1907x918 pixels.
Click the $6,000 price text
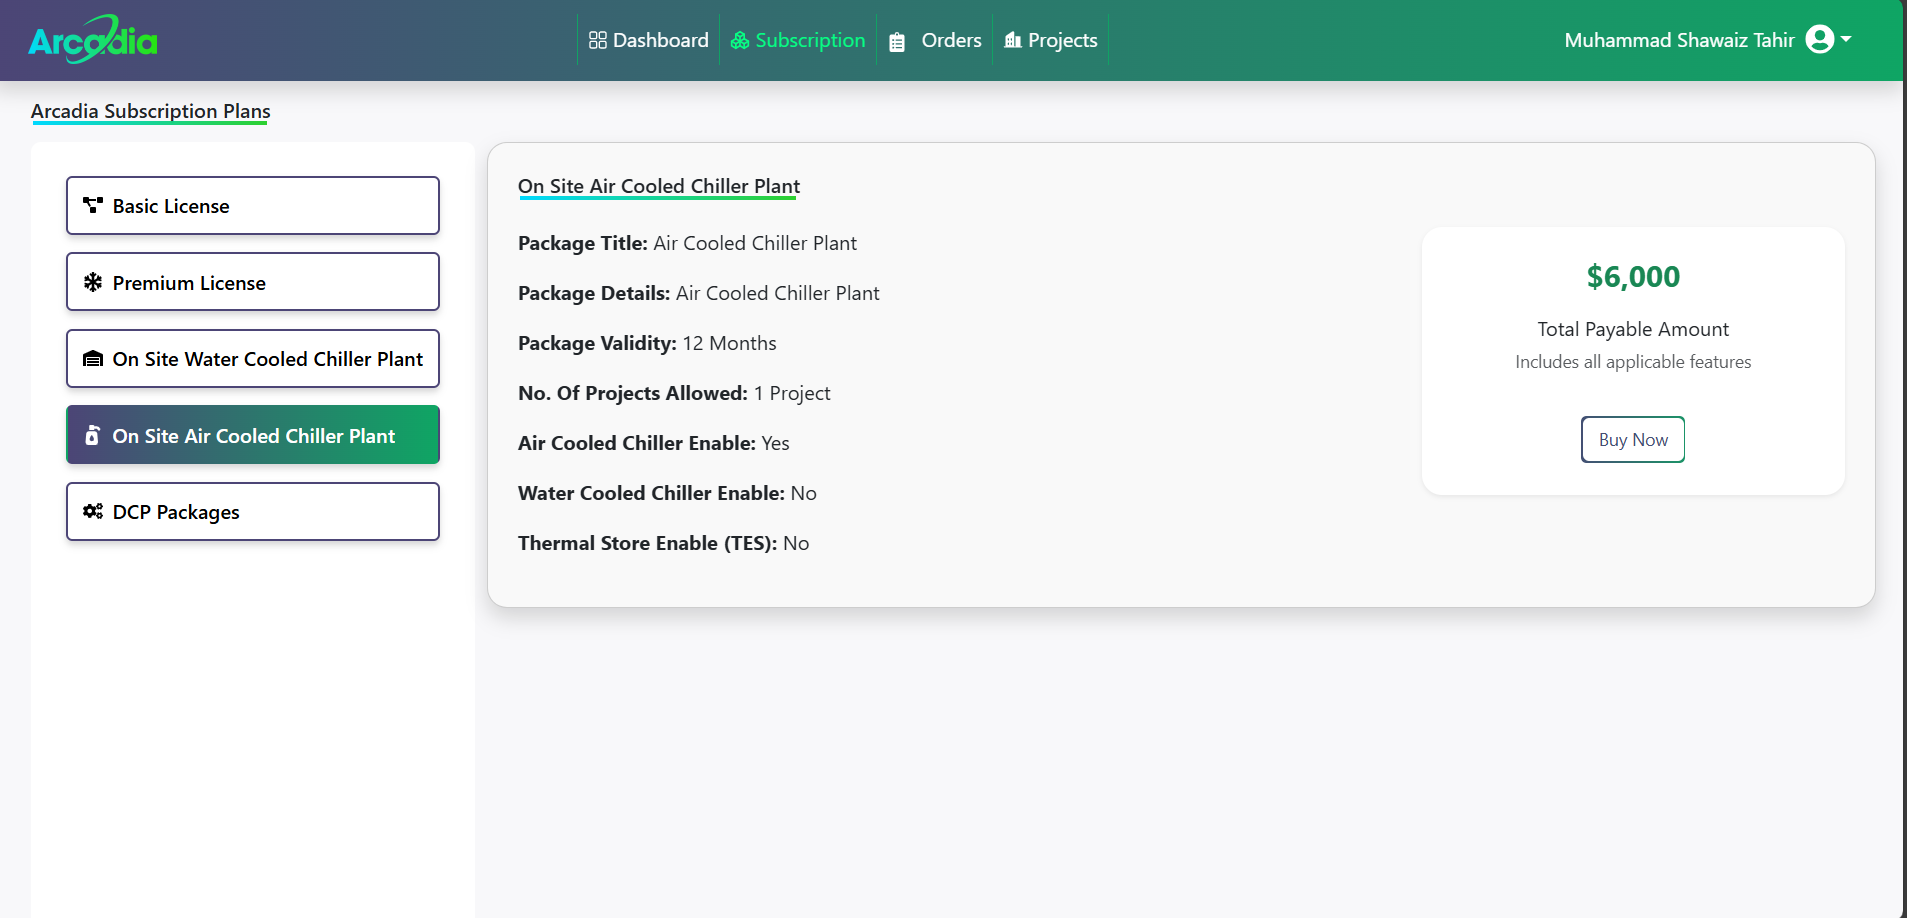point(1633,277)
